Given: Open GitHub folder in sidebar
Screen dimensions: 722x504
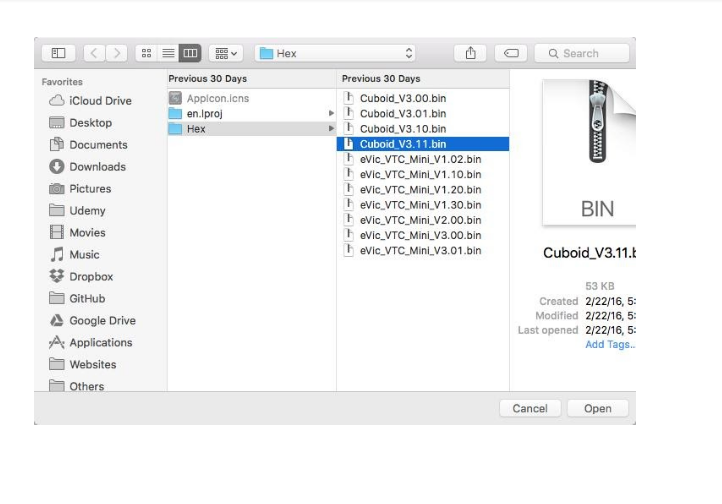Looking at the screenshot, I should pos(77,299).
